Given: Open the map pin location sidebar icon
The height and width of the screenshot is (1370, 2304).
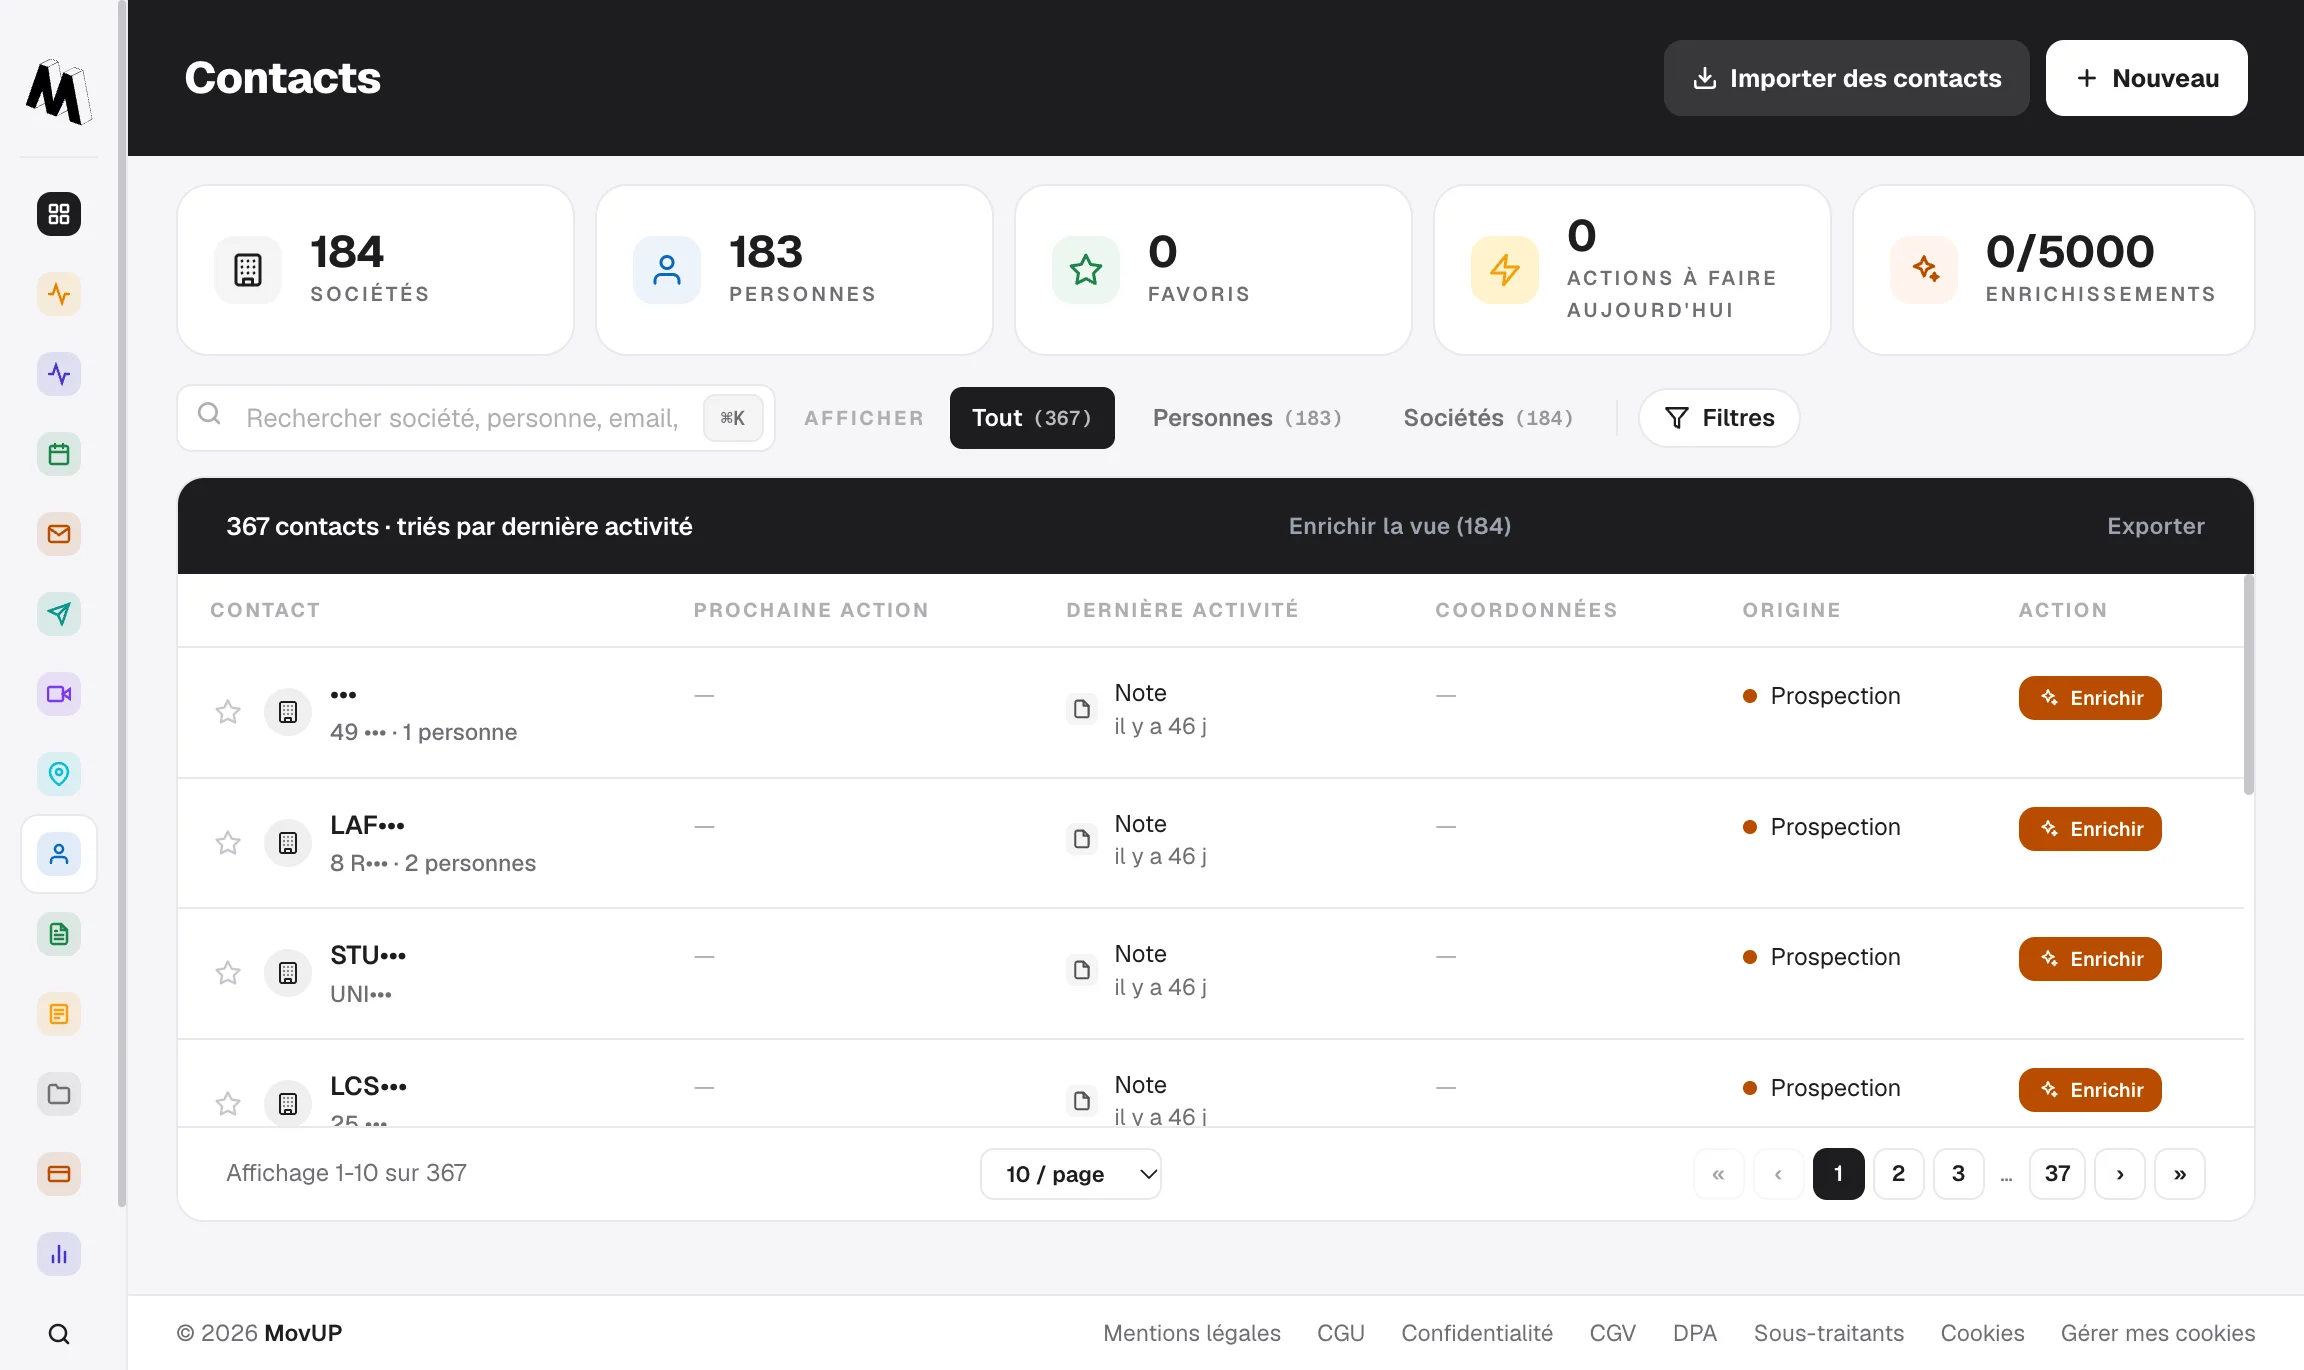Looking at the screenshot, I should tap(59, 774).
